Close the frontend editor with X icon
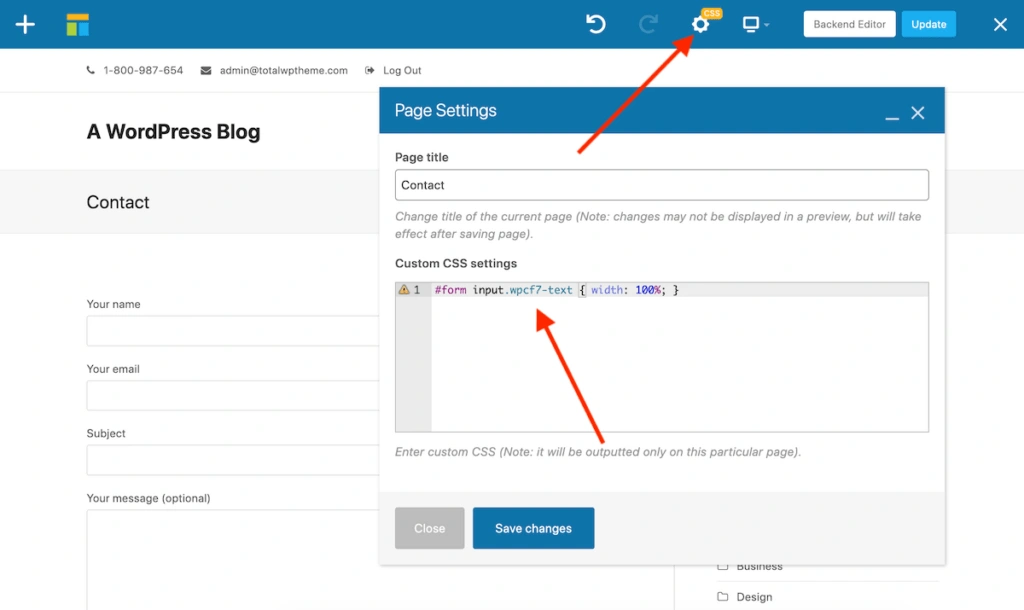The width and height of the screenshot is (1024, 610). coord(1000,24)
